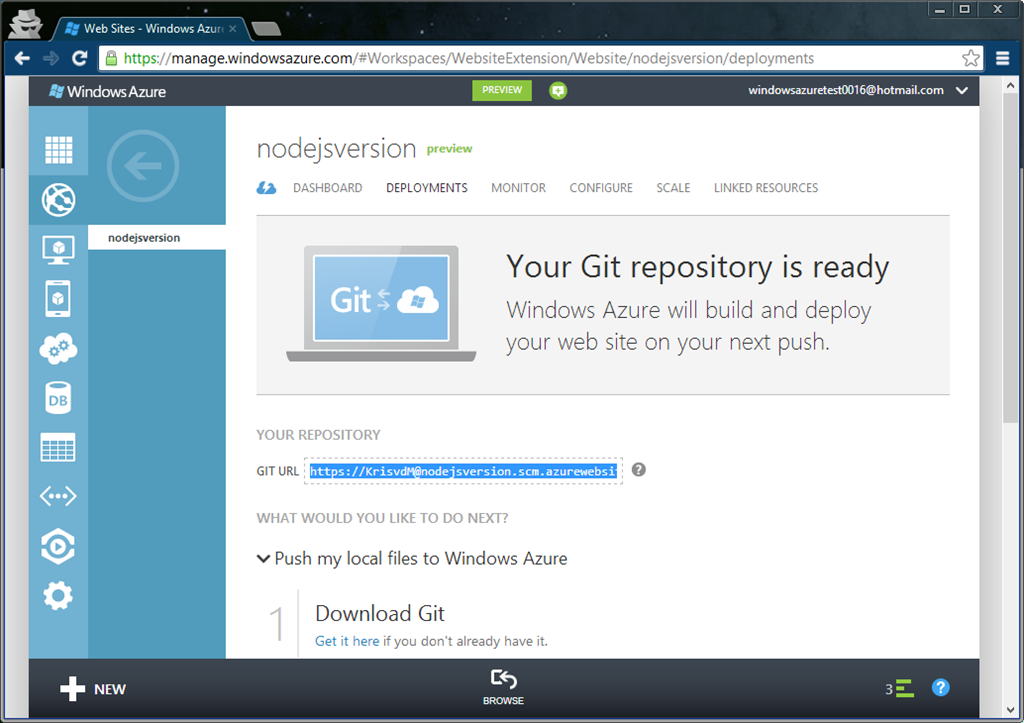
Task: Click the help icon beside Git URL
Action: coord(638,470)
